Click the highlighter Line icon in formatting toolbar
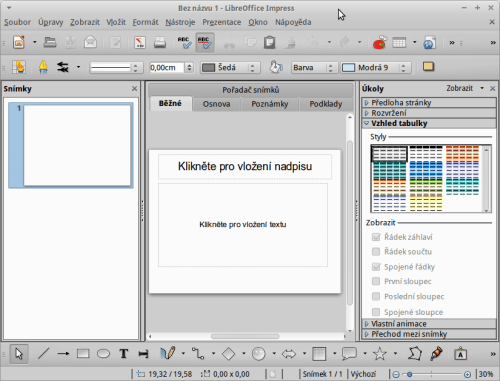The width and height of the screenshot is (500, 381). click(43, 67)
